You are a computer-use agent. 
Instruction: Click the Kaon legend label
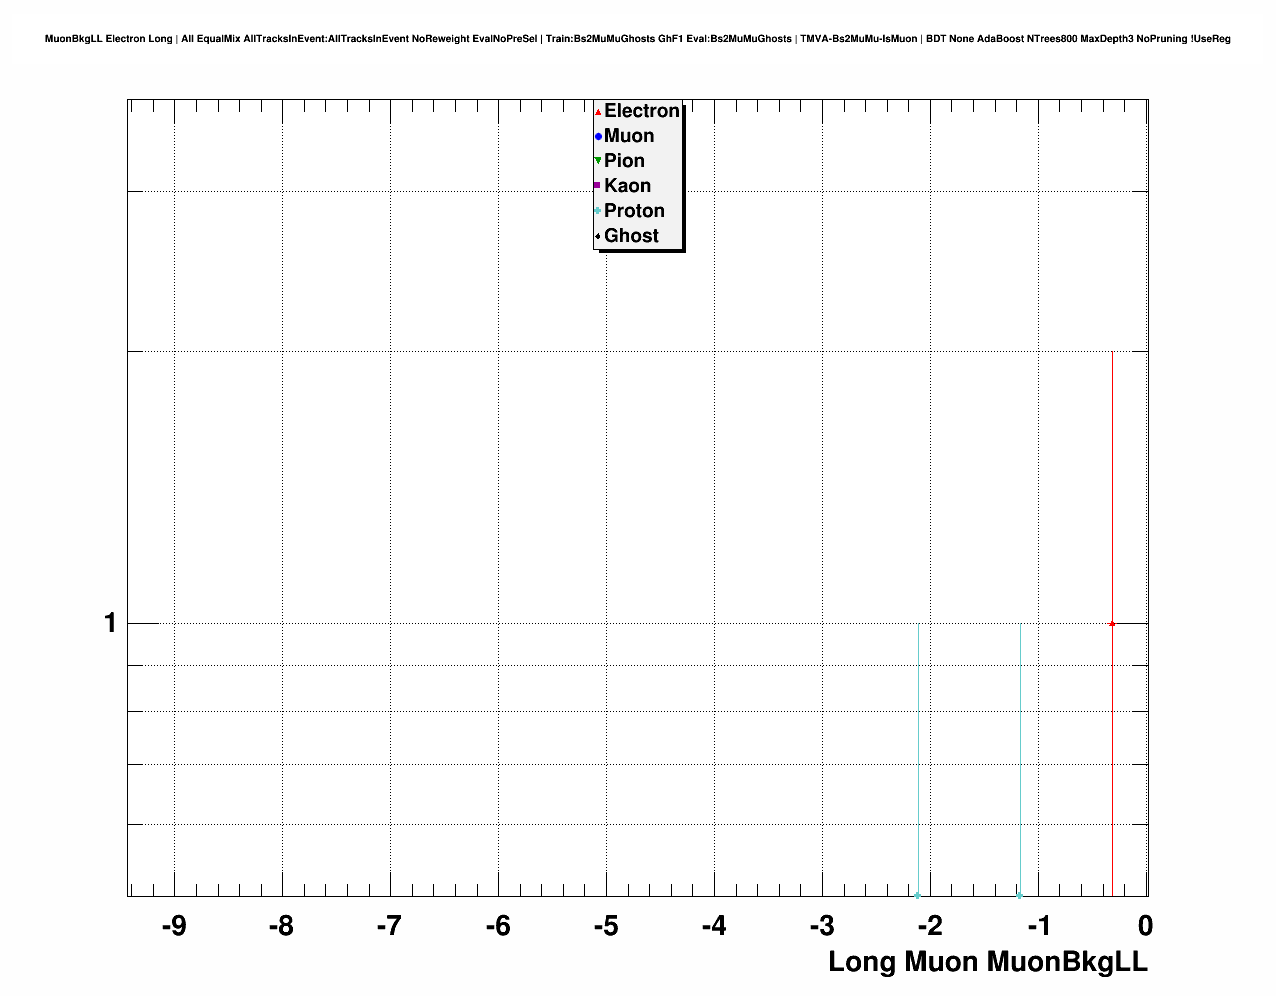click(x=627, y=186)
